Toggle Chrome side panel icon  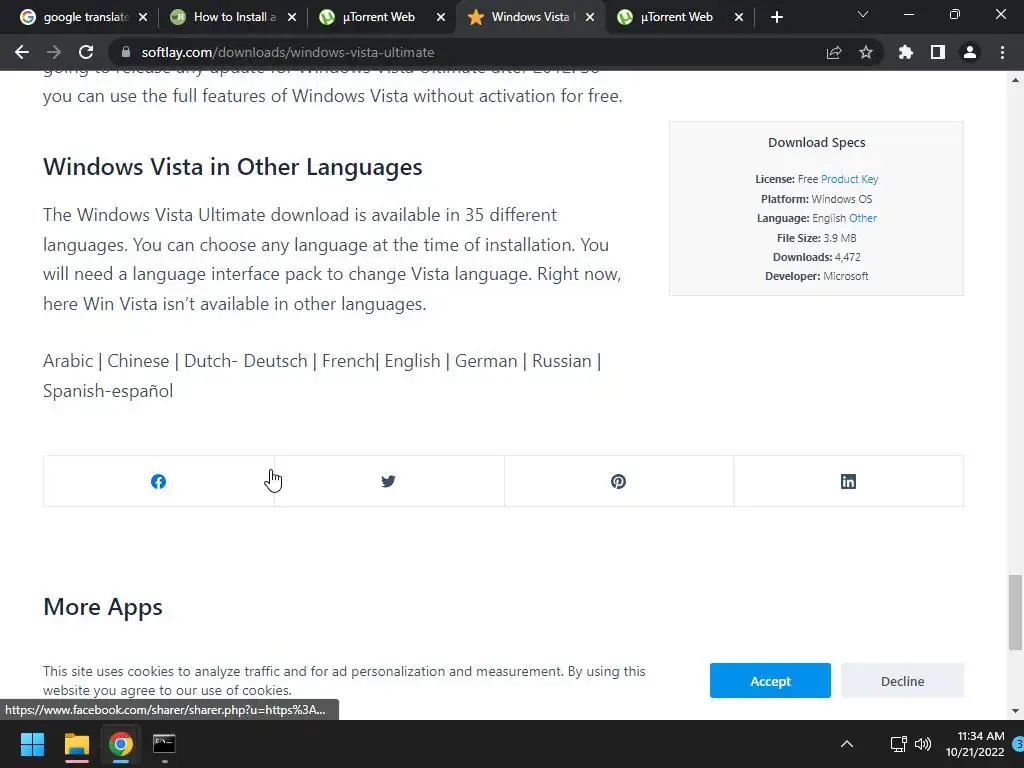pyautogui.click(x=938, y=52)
